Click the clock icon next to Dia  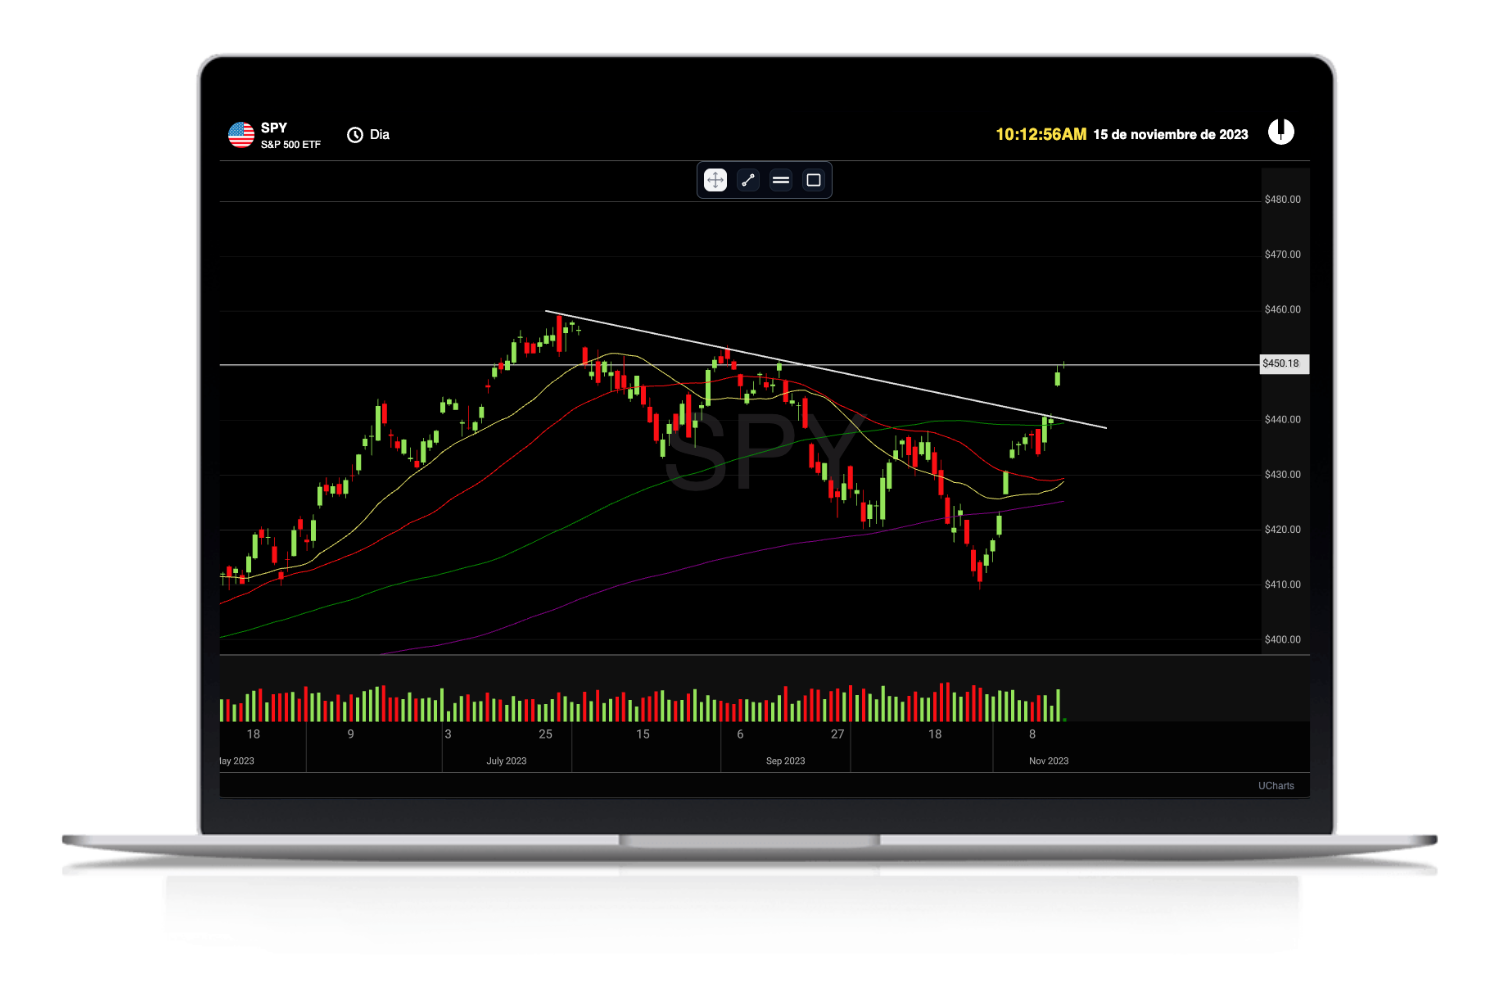355,134
